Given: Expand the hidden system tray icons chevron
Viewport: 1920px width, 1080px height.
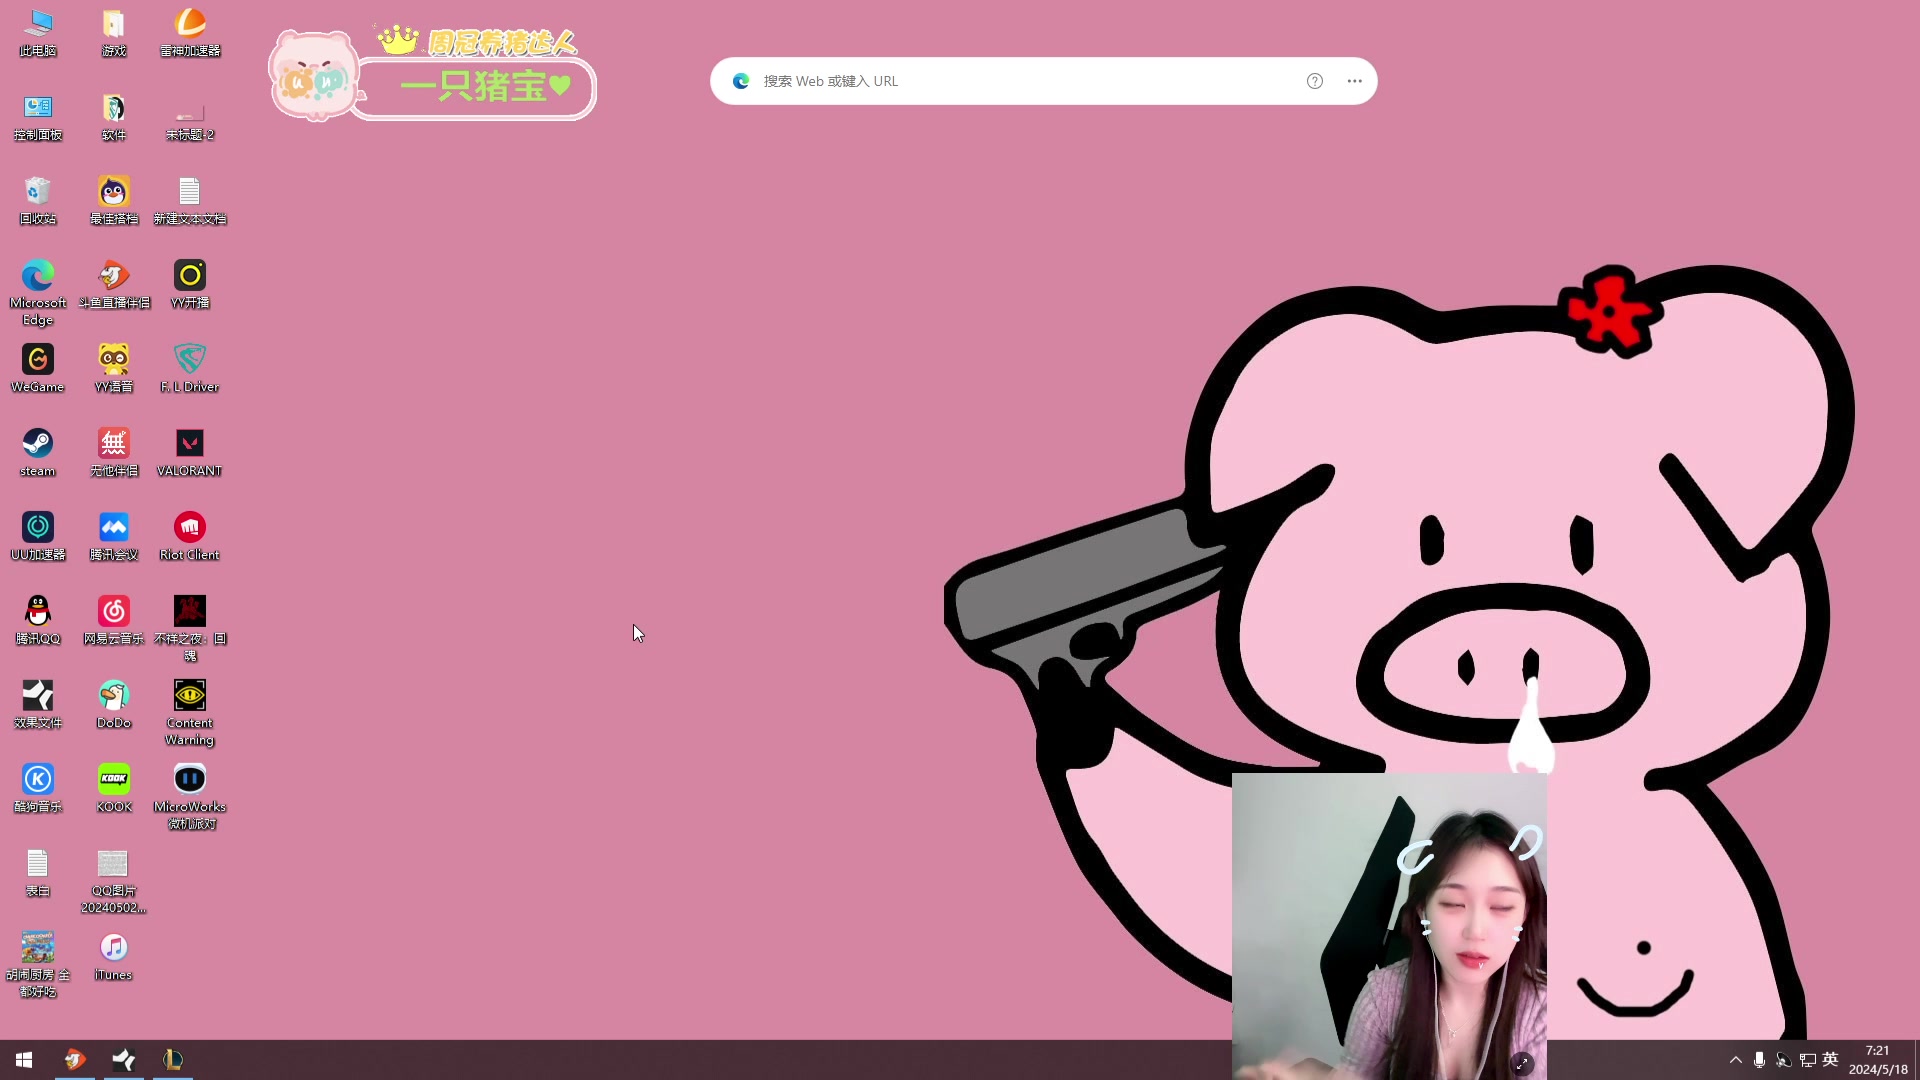Looking at the screenshot, I should coord(1736,1060).
